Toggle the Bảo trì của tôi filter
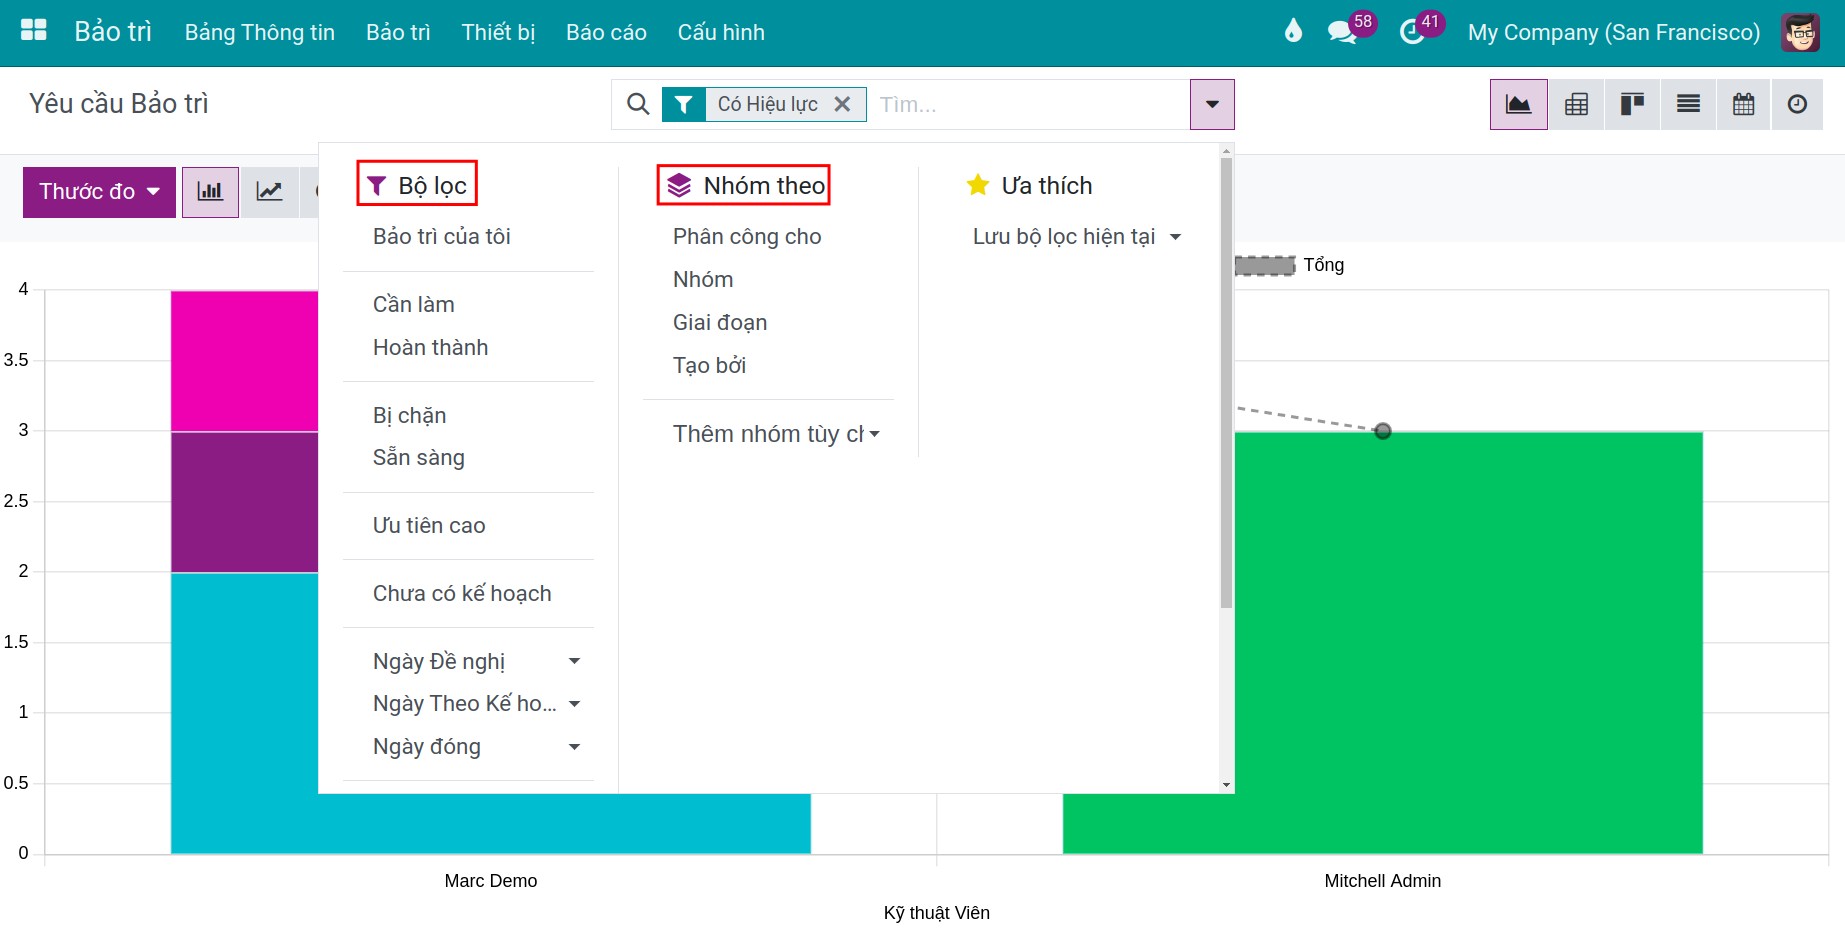The image size is (1845, 930). click(442, 237)
